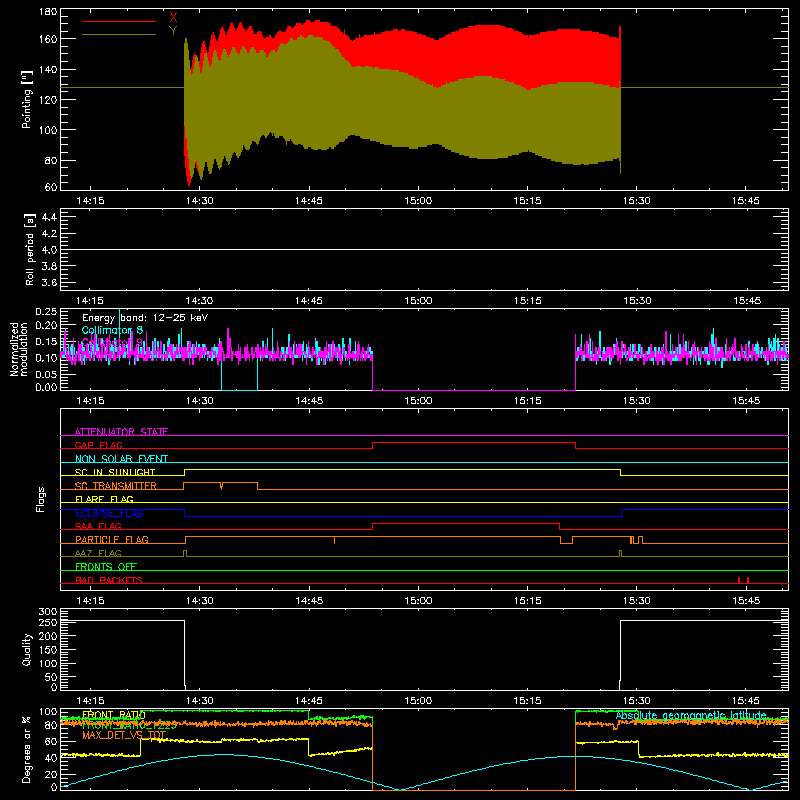Click the 60 tick on Pointing axis
800x800 pixels.
click(x=51, y=187)
